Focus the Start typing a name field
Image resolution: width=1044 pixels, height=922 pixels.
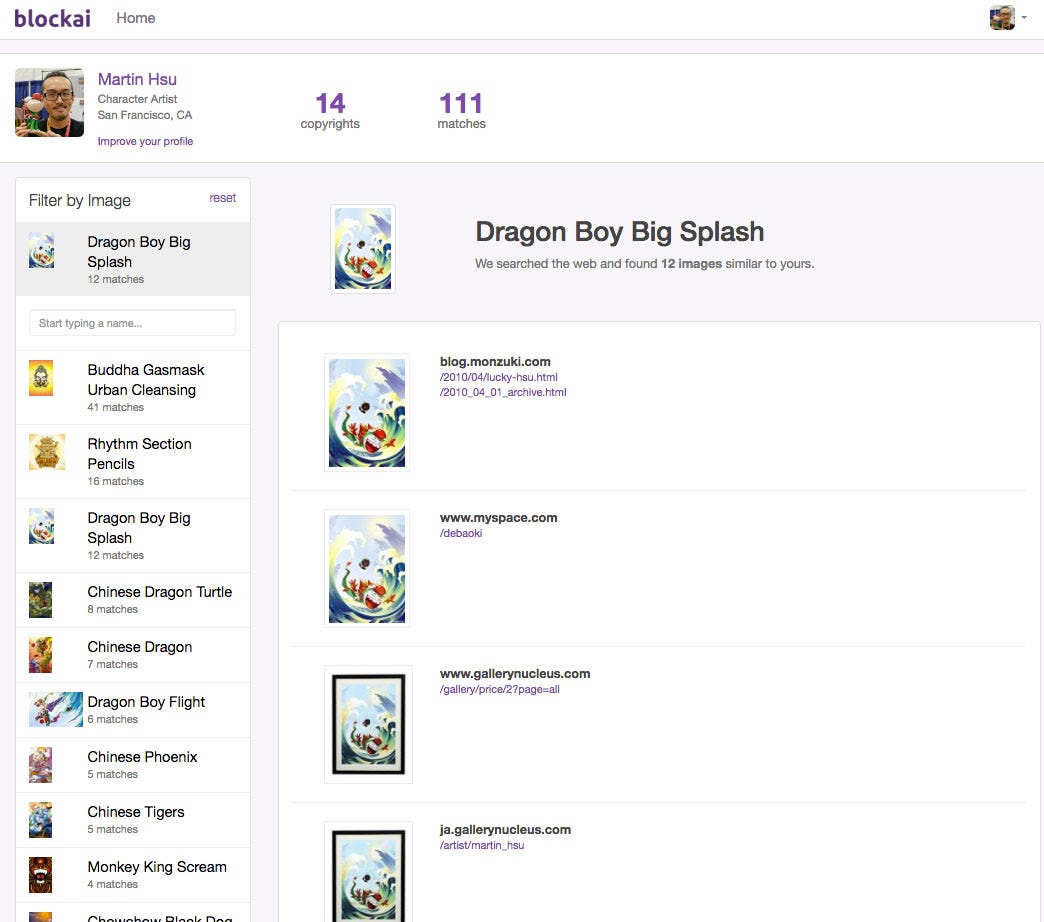[x=132, y=323]
